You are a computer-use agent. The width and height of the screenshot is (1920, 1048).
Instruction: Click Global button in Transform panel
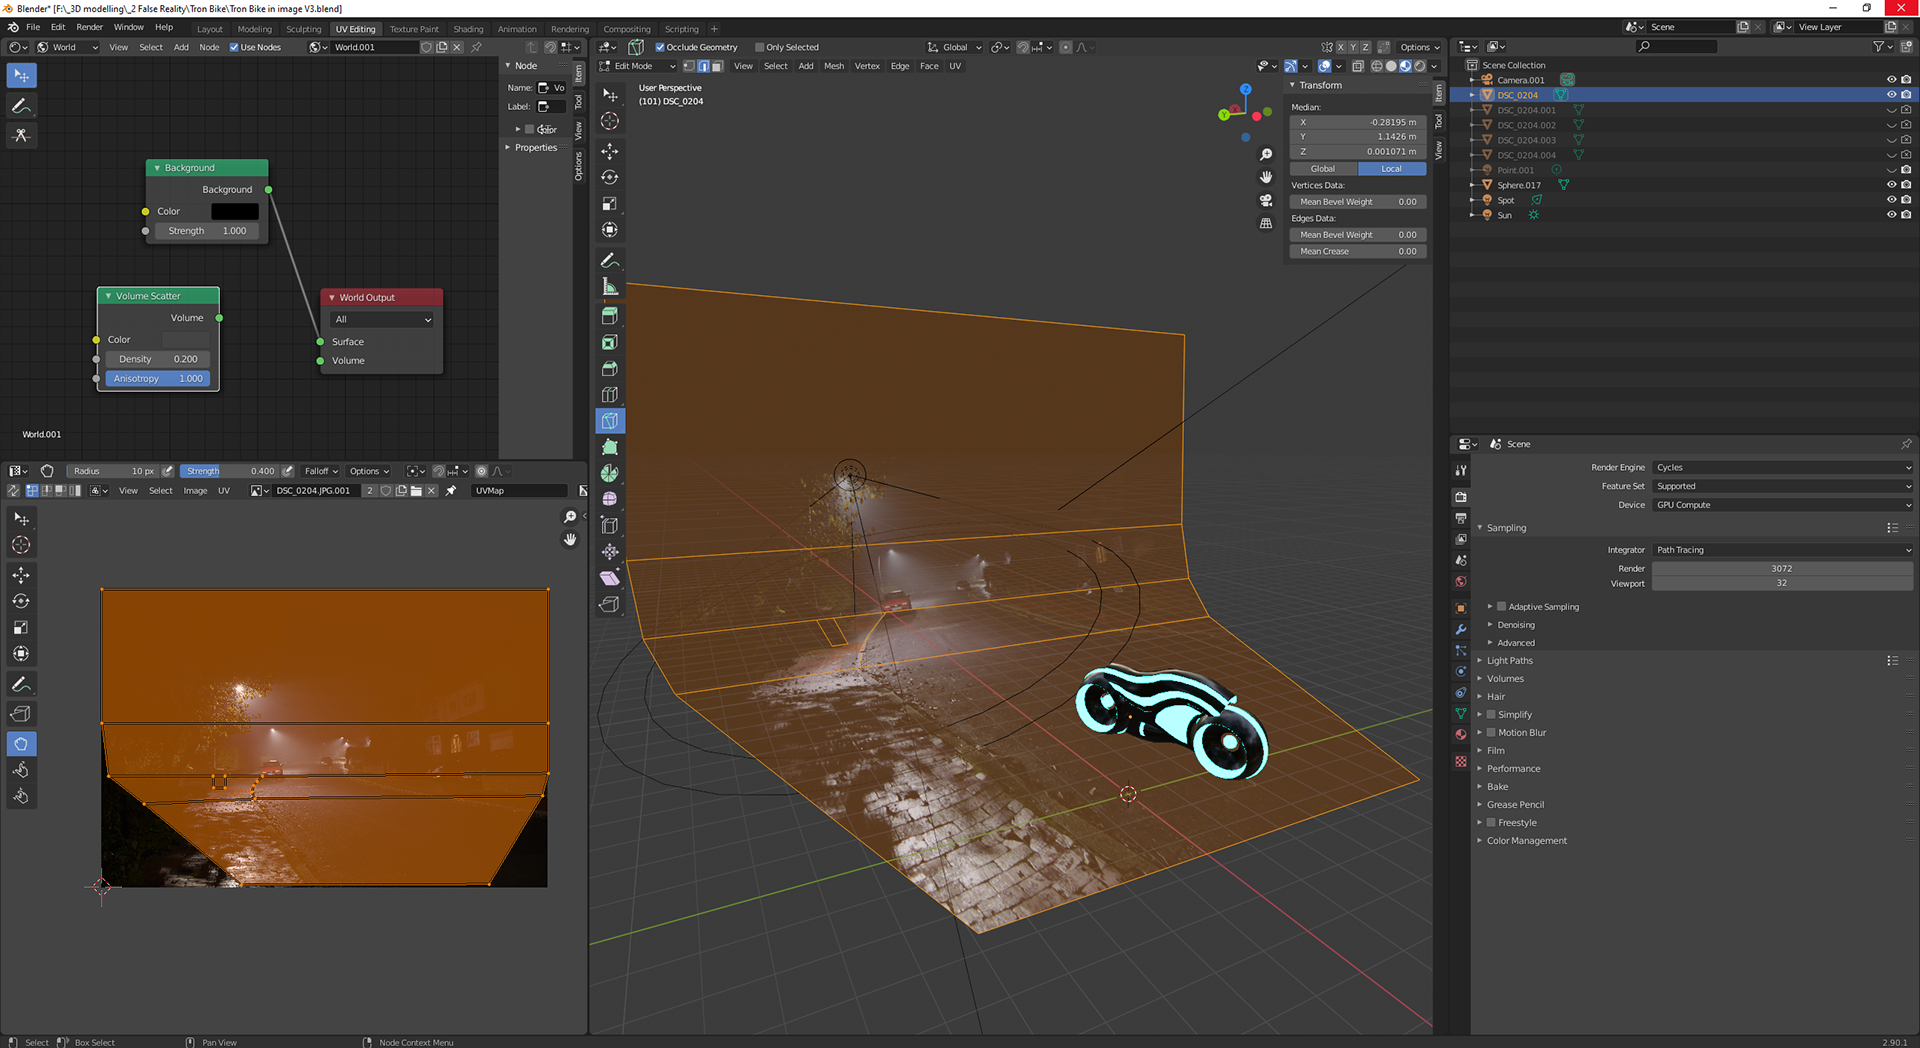1323,169
